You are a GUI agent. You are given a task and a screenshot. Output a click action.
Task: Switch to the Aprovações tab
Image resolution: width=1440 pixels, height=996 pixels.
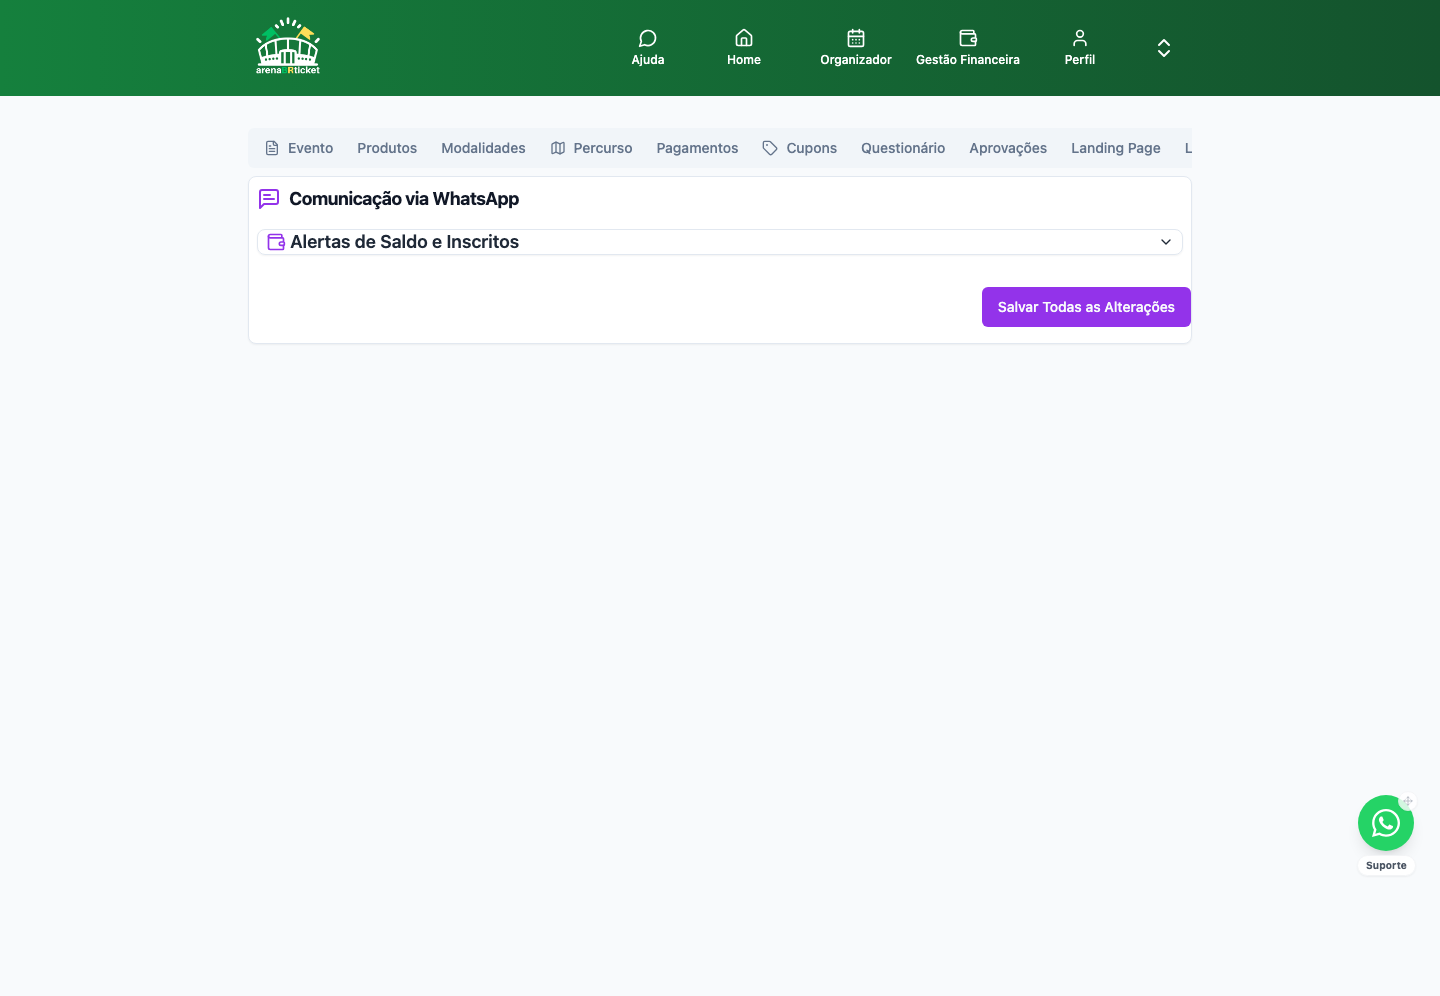[1008, 148]
